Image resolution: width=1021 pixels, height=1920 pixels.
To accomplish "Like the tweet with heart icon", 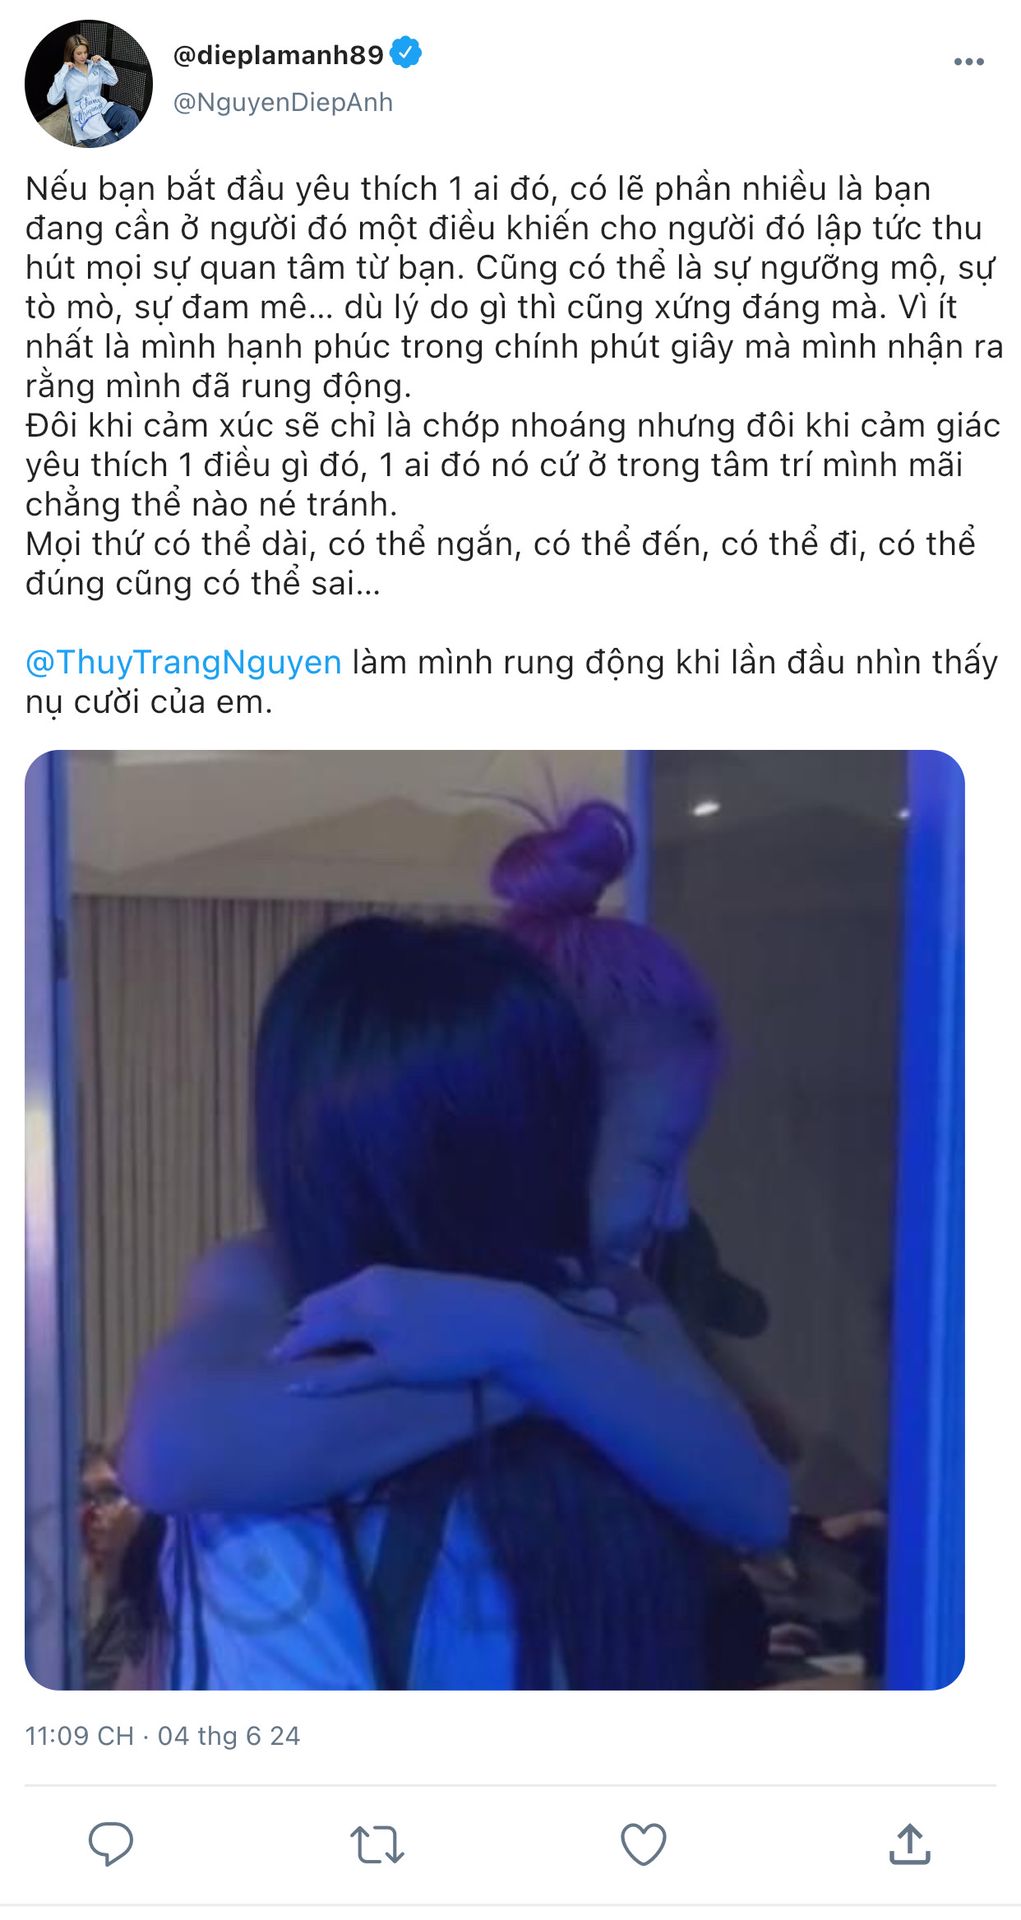I will point(643,1844).
